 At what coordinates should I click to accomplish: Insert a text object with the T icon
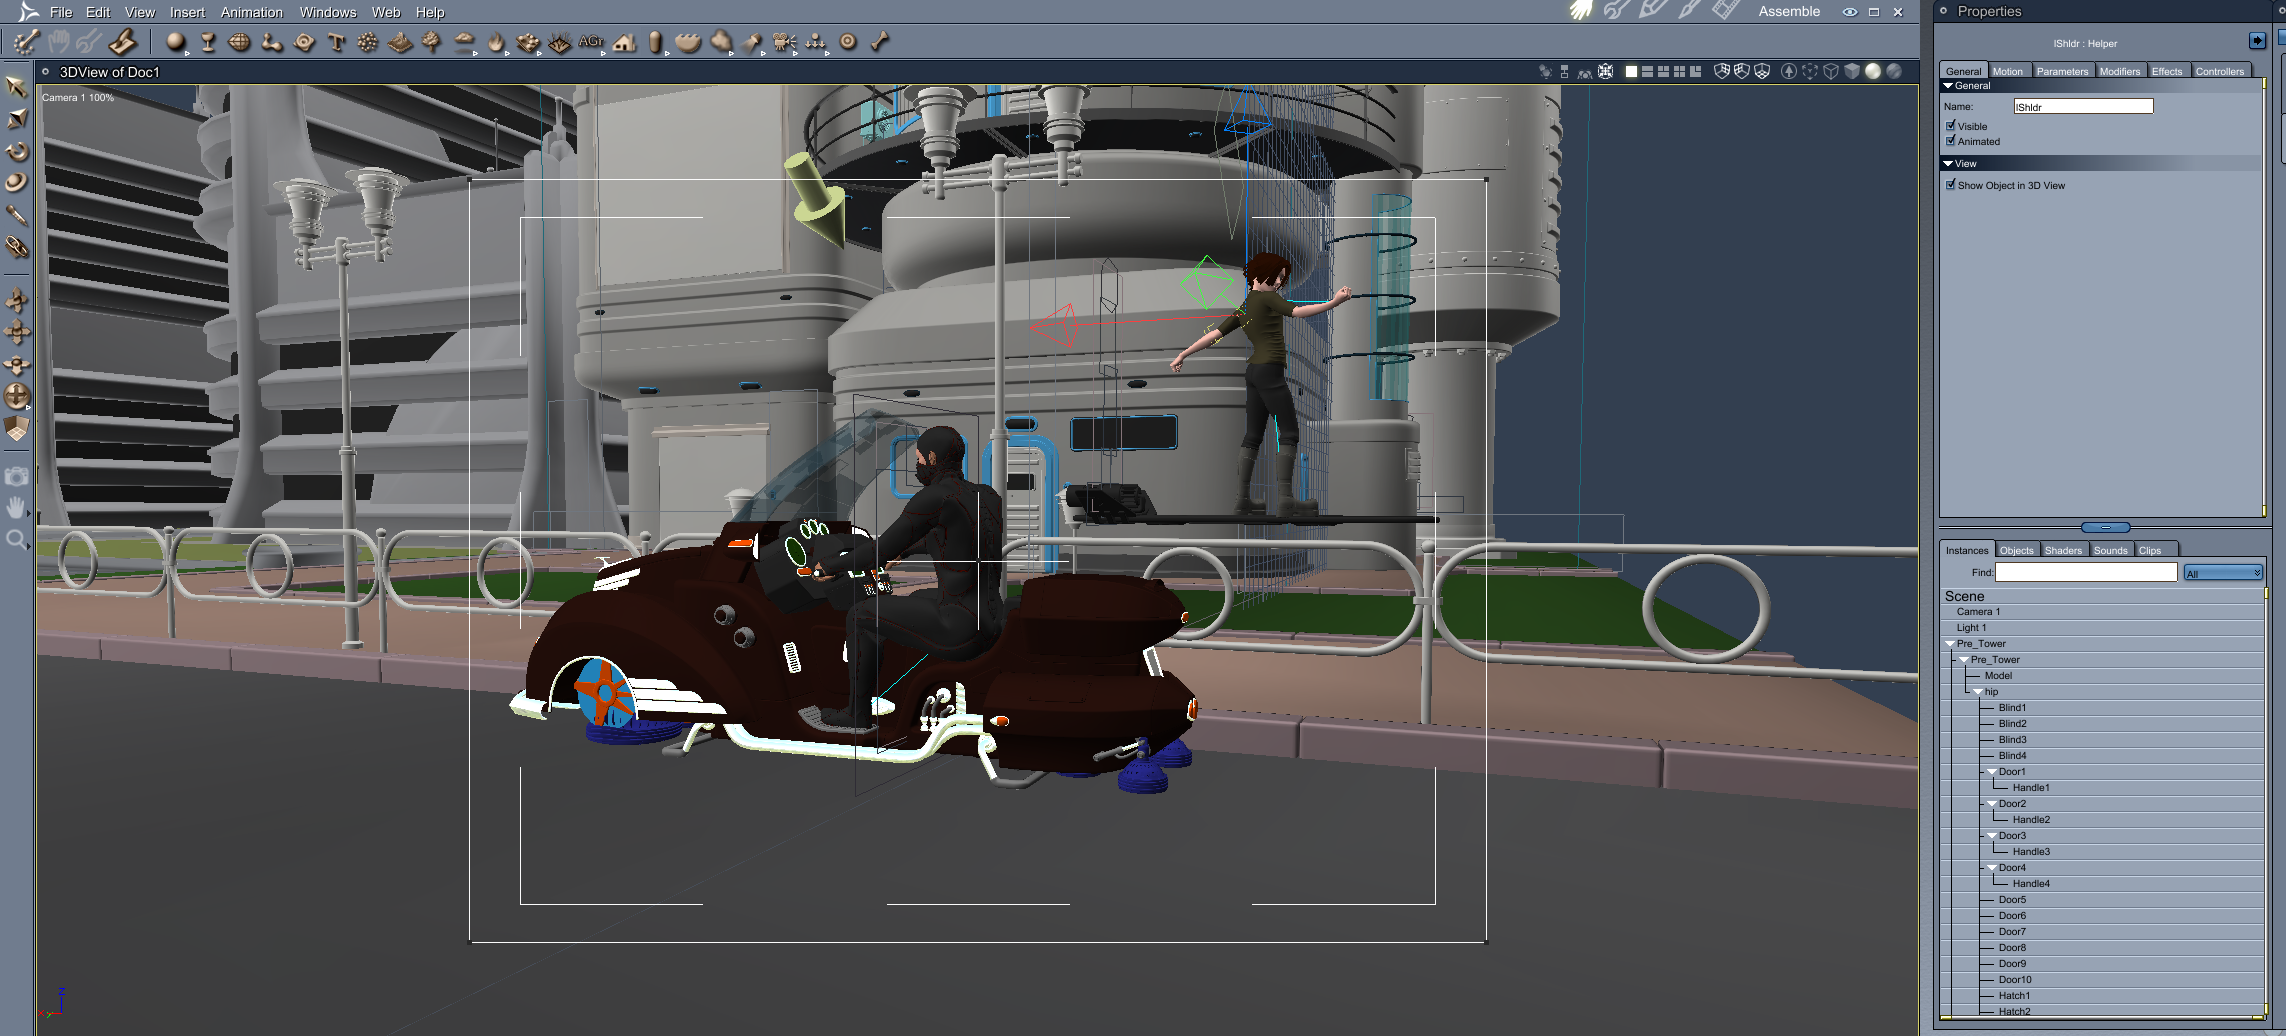point(336,42)
